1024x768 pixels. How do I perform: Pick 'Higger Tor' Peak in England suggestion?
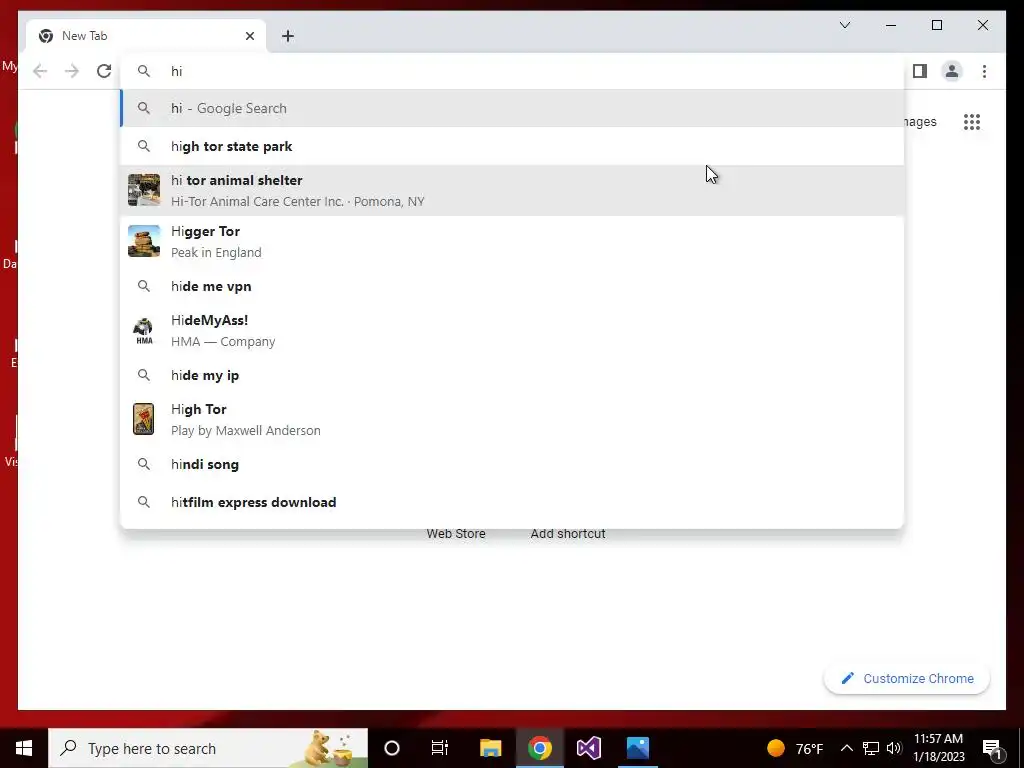click(513, 242)
